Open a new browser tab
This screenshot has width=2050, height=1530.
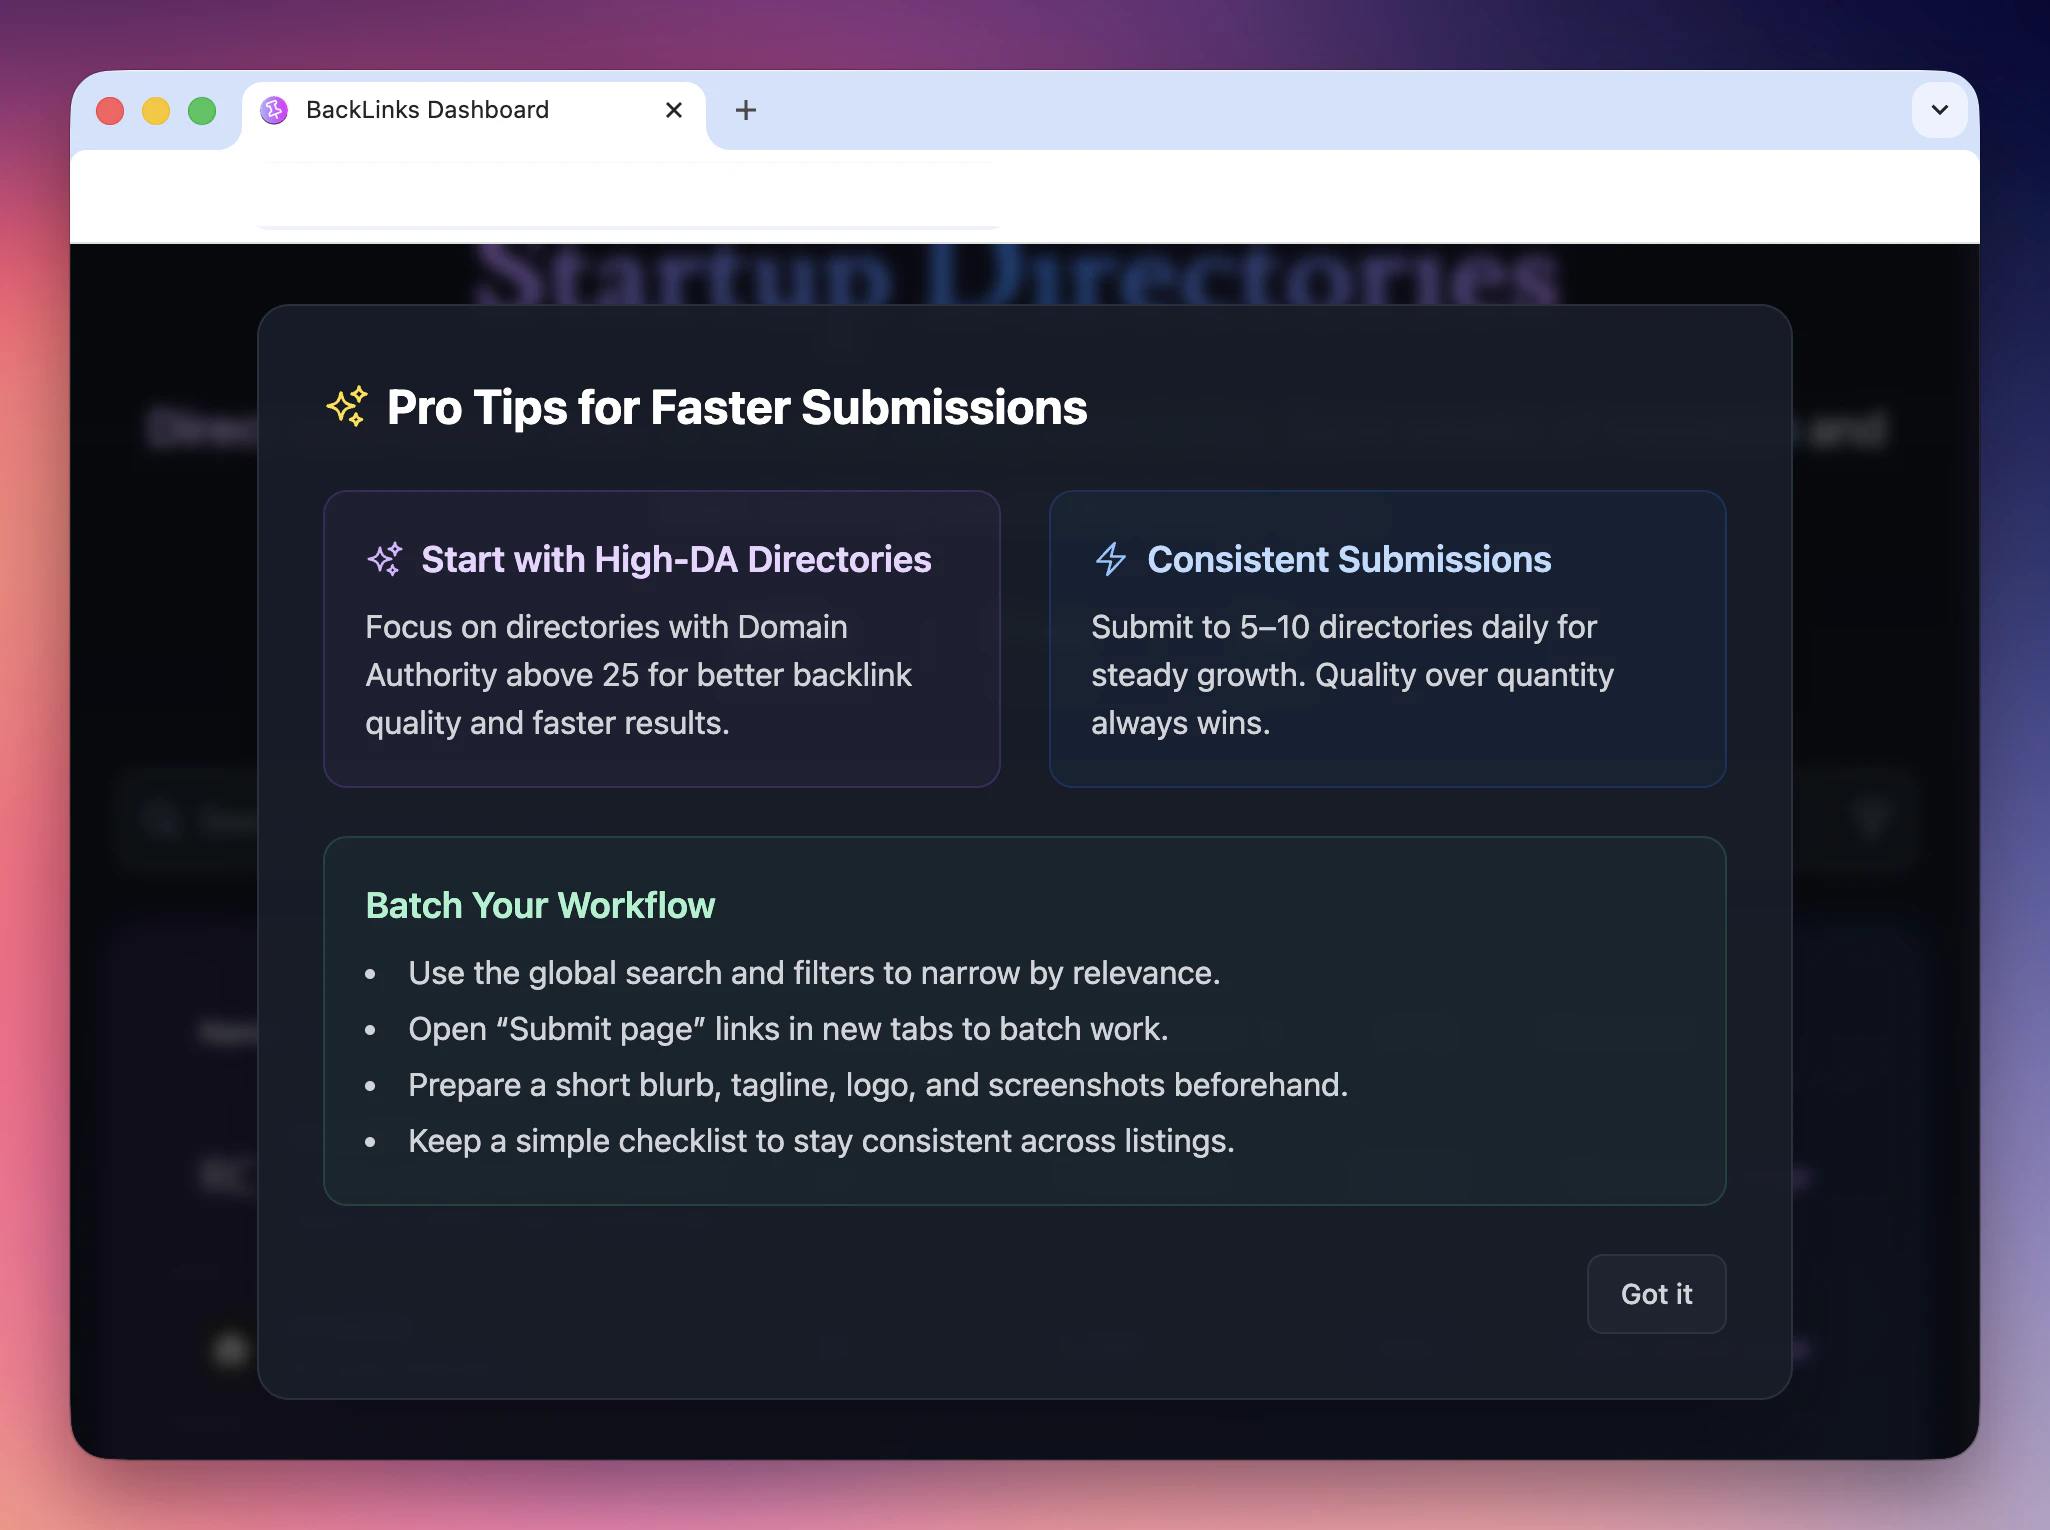tap(745, 110)
